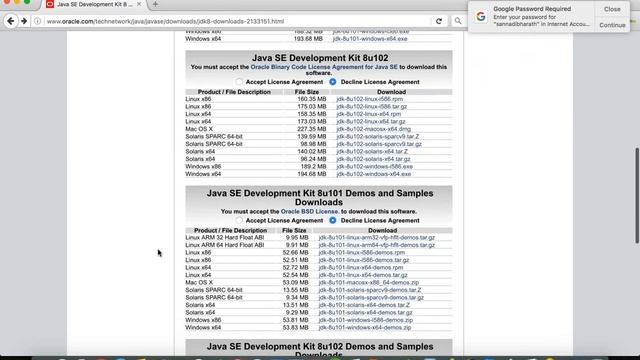The height and width of the screenshot is (360, 640).
Task: Download jdk-8u101-solaris-x64-demos.tar.Z
Action: coord(364,305)
